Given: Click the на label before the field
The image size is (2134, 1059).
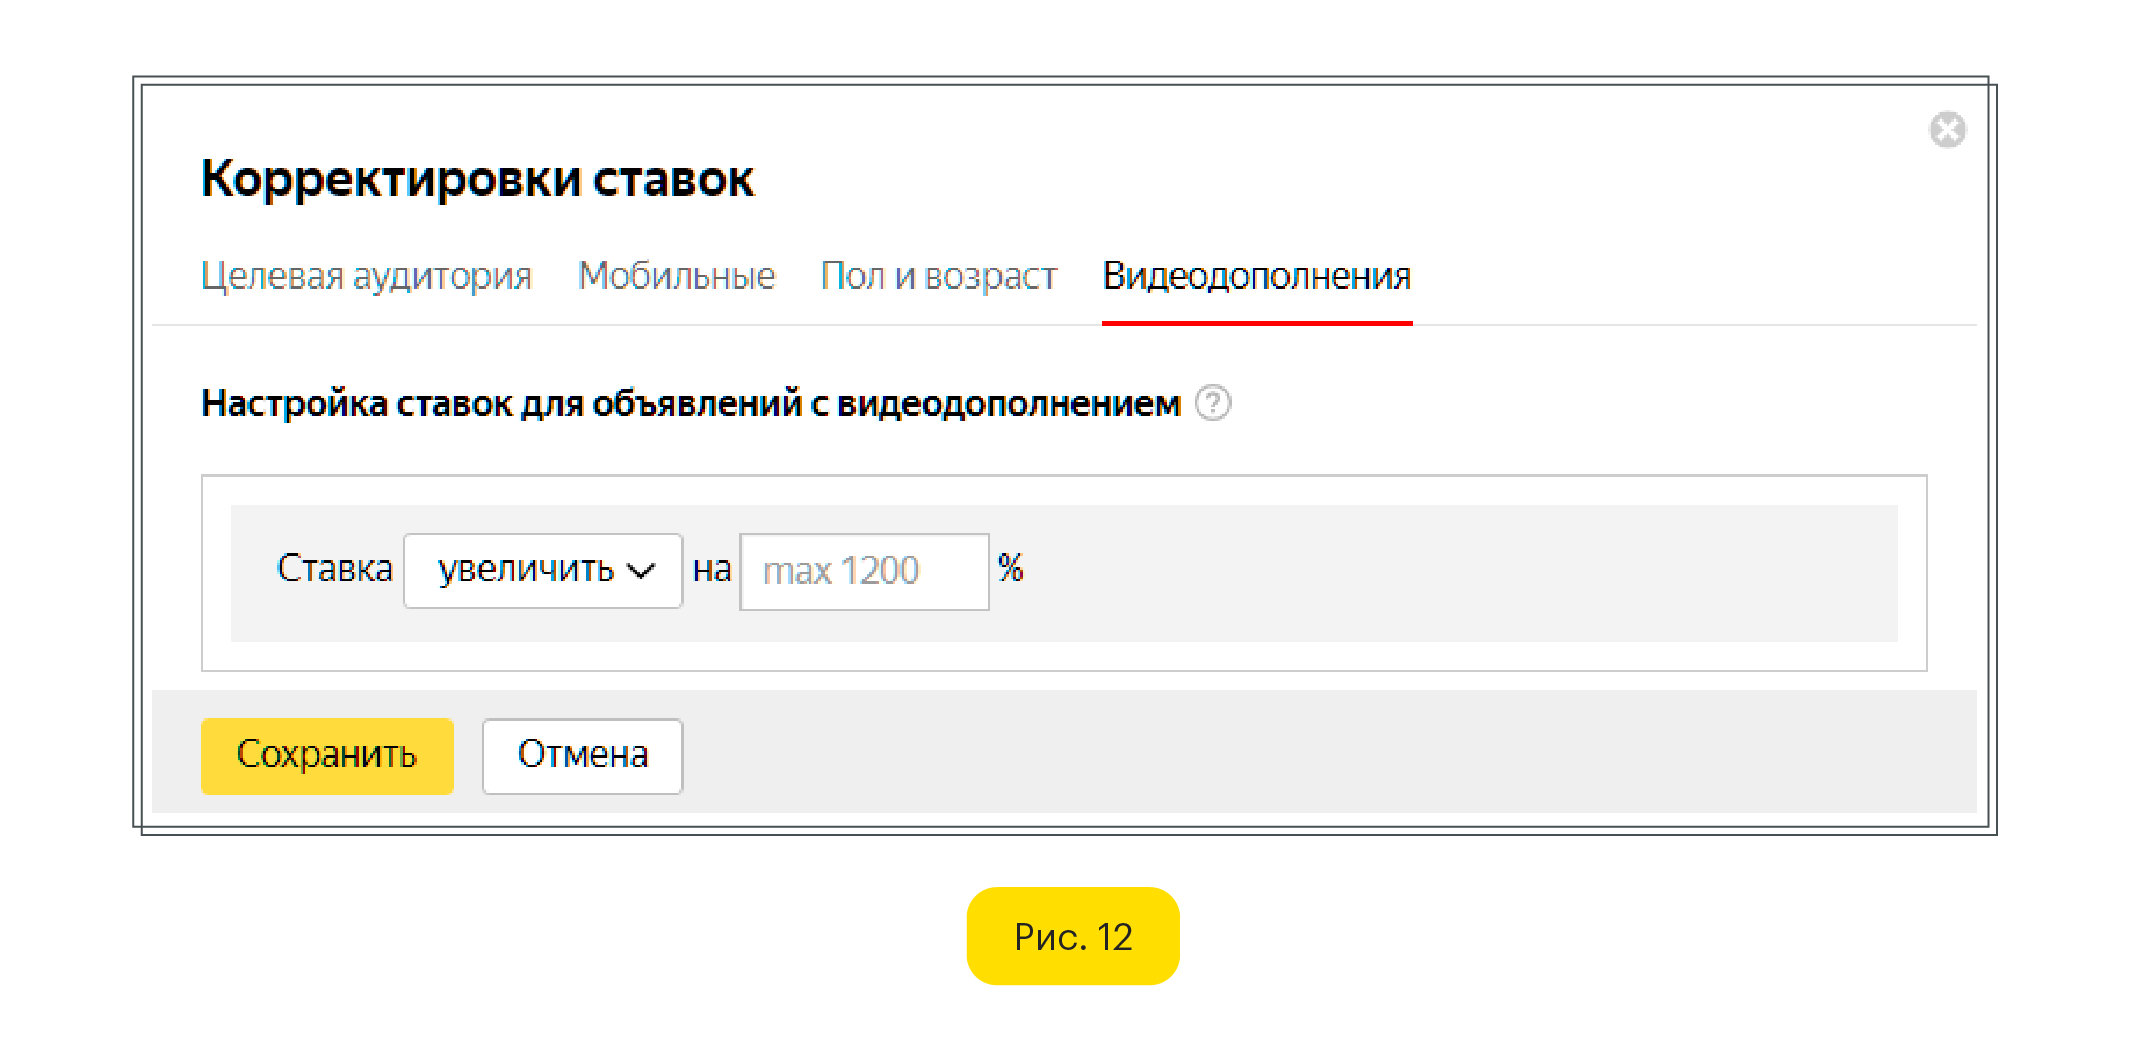Looking at the screenshot, I should [x=711, y=569].
